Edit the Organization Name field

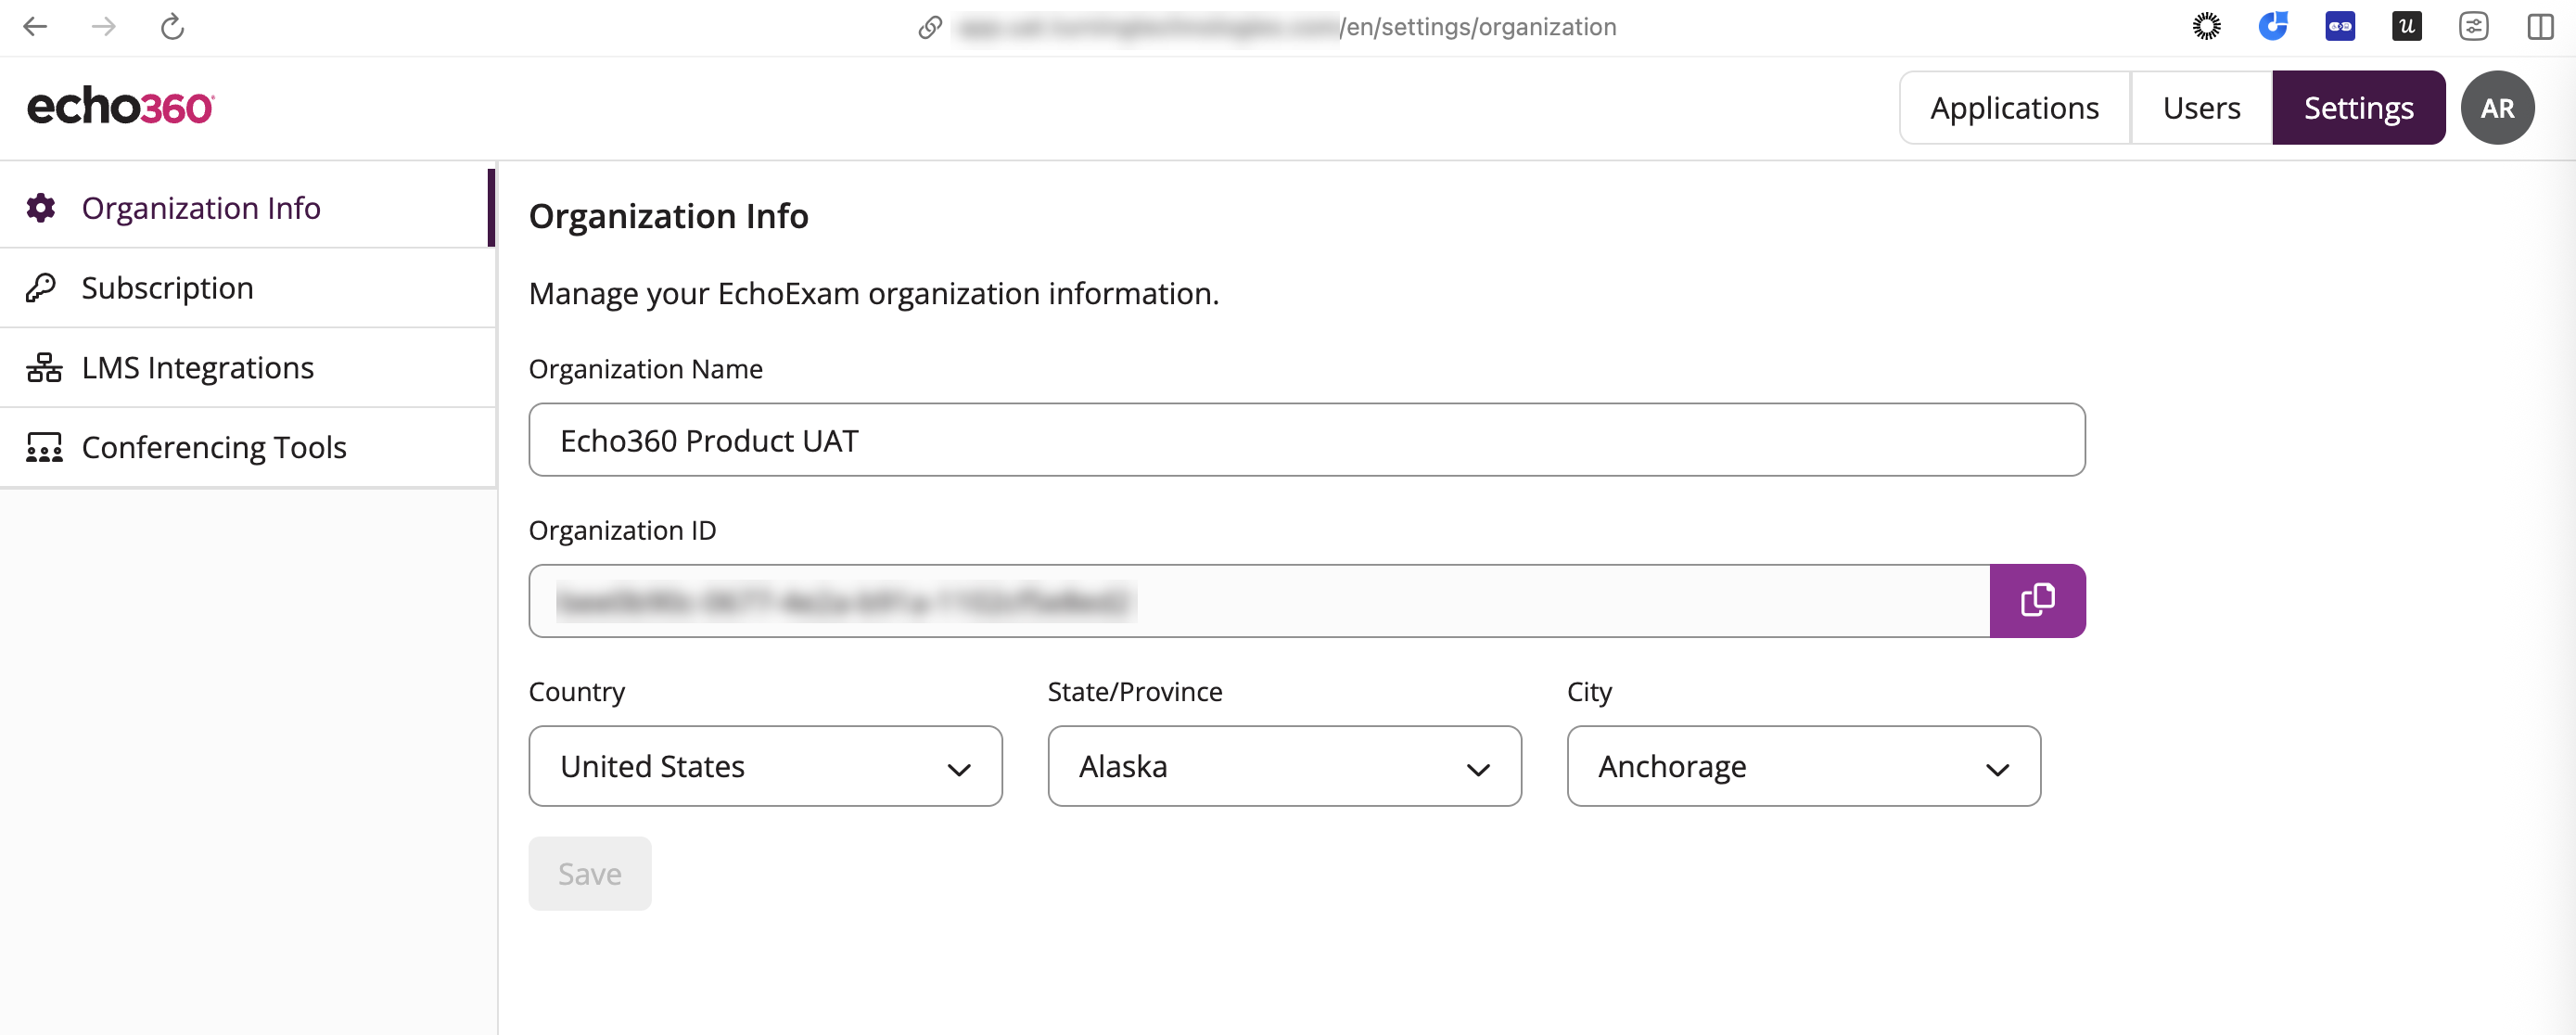(x=1307, y=440)
